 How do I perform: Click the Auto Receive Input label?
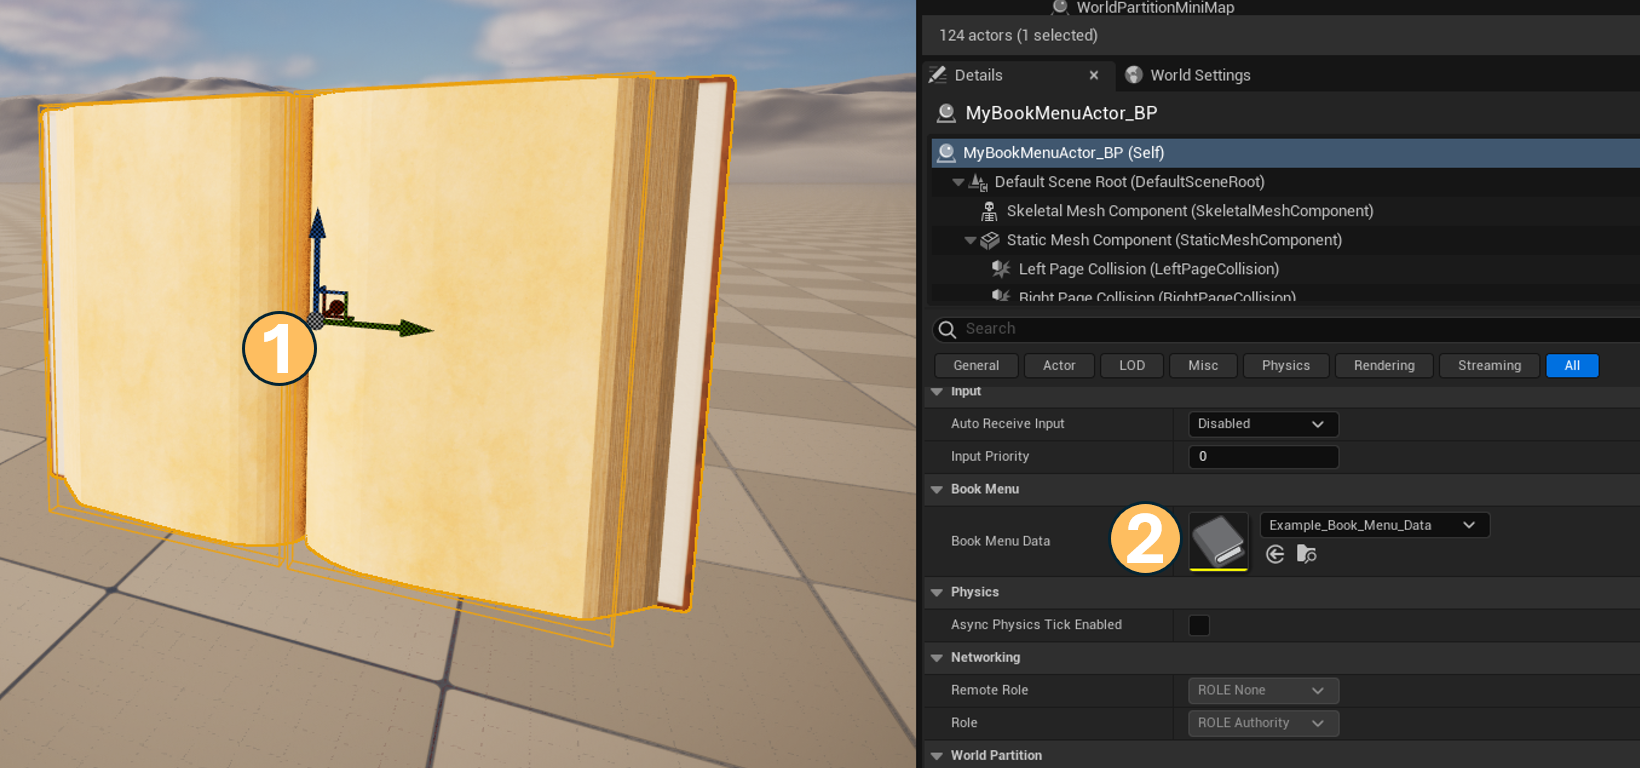[1007, 424]
